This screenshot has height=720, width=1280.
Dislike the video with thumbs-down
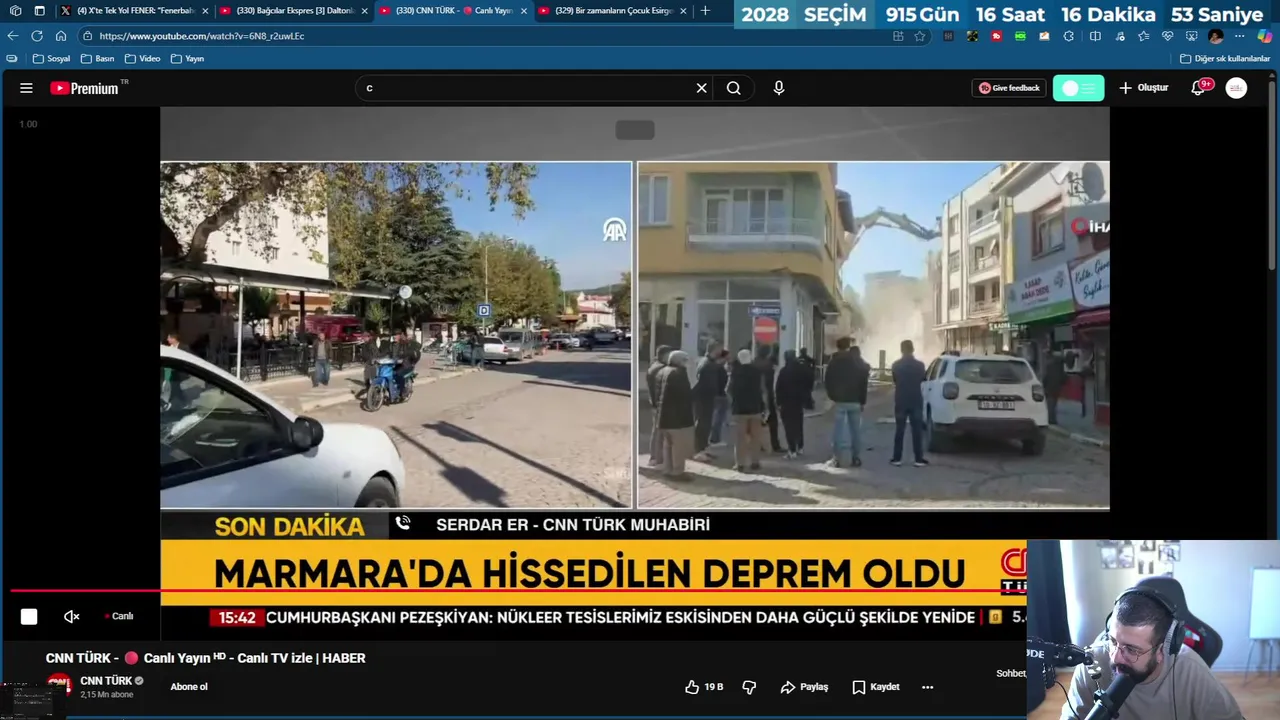click(749, 687)
